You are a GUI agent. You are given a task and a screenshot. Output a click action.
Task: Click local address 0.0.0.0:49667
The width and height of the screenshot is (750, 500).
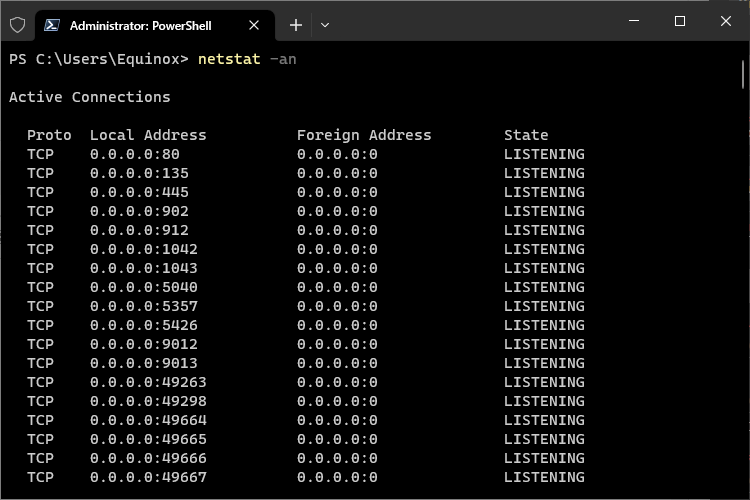pos(148,477)
